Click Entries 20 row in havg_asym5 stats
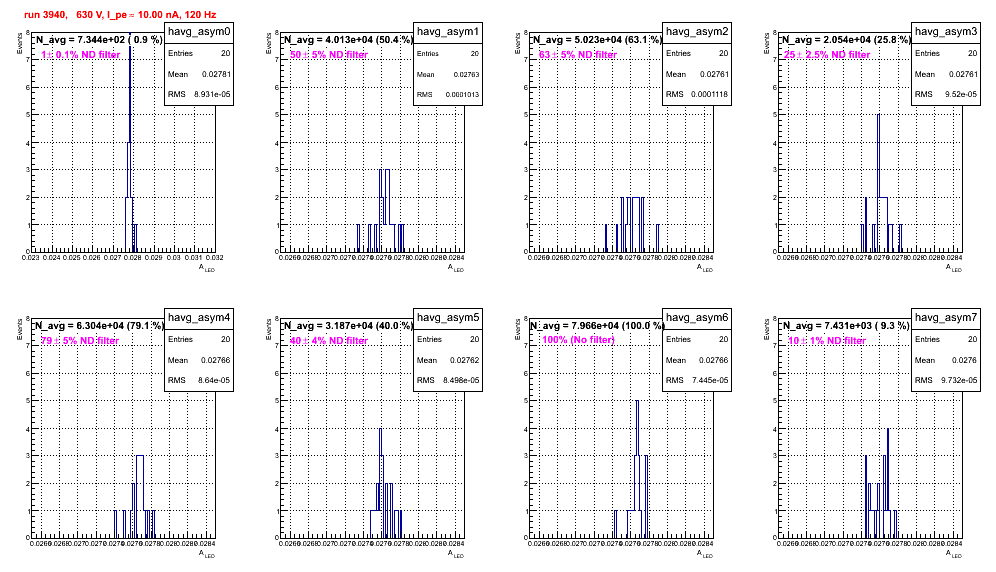Screen dimensions: 996x572 coord(448,339)
